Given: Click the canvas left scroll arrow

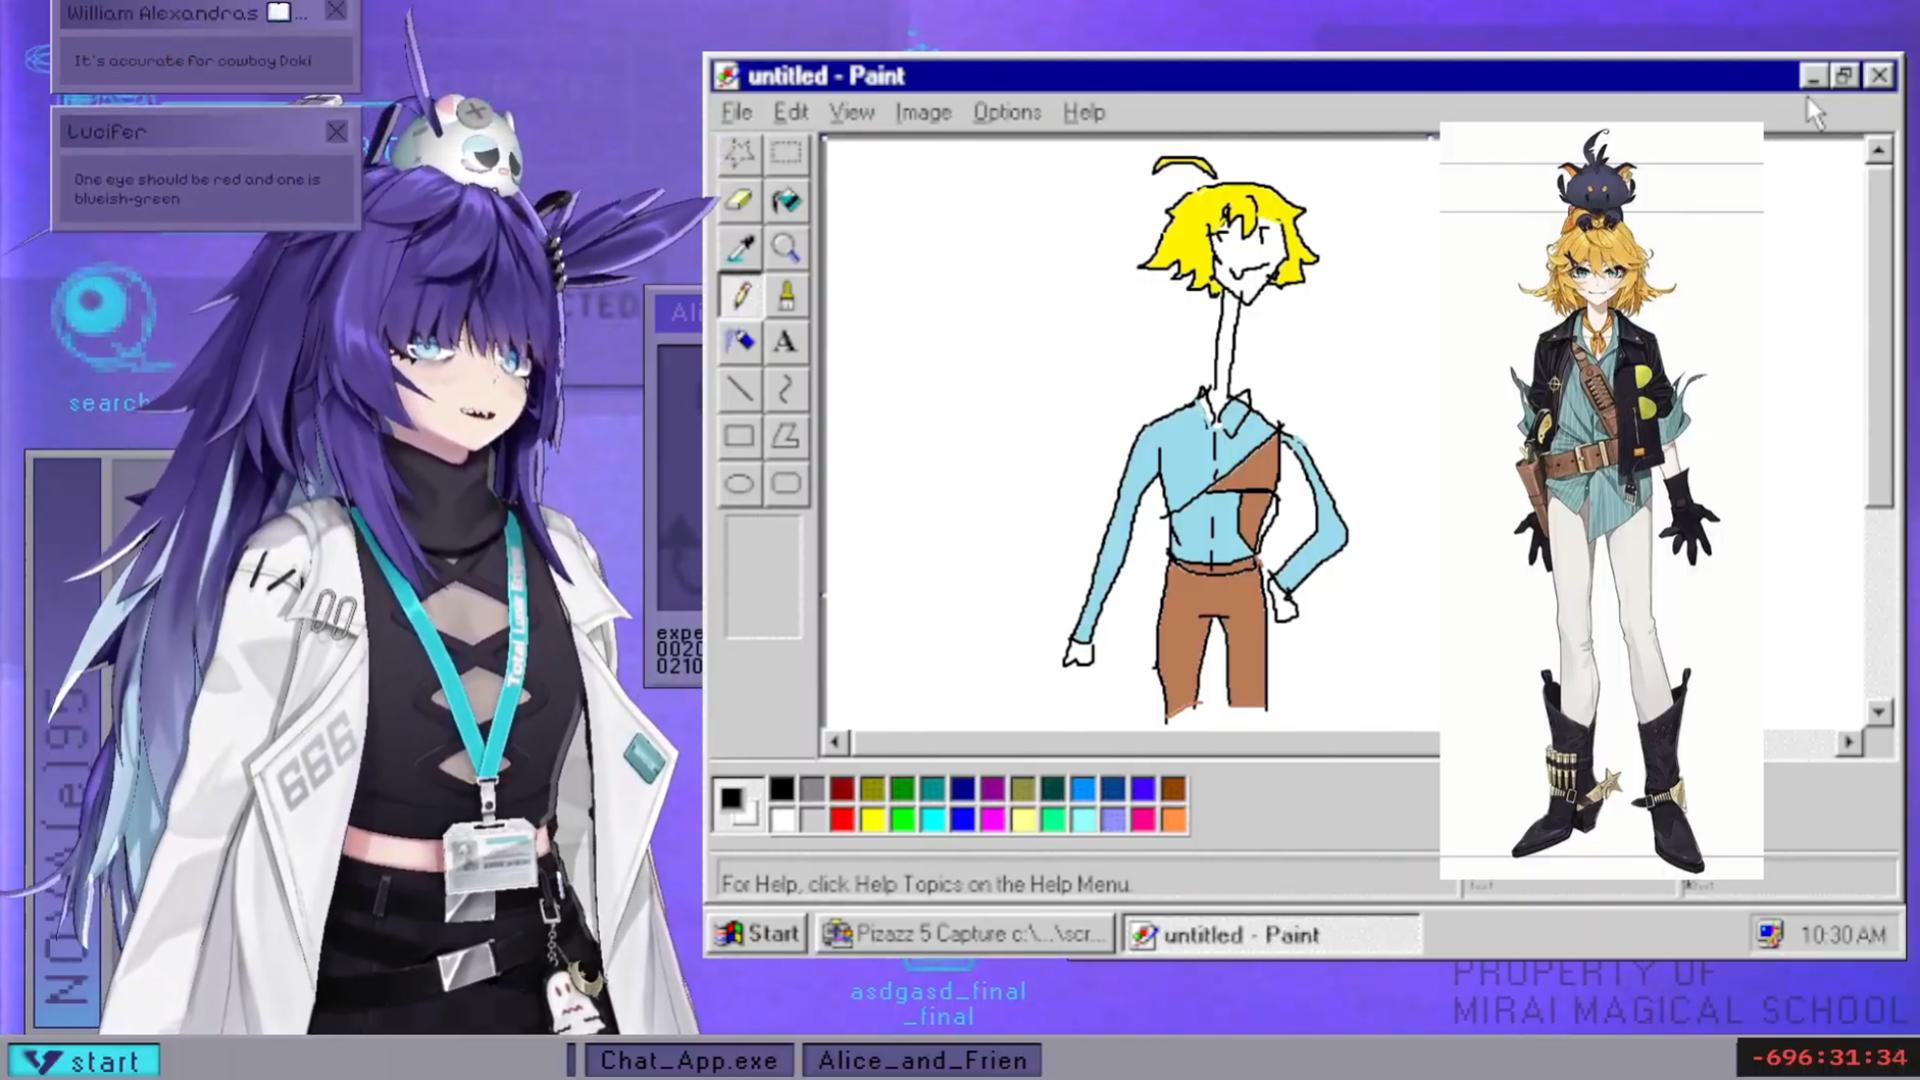Looking at the screenshot, I should (x=836, y=742).
